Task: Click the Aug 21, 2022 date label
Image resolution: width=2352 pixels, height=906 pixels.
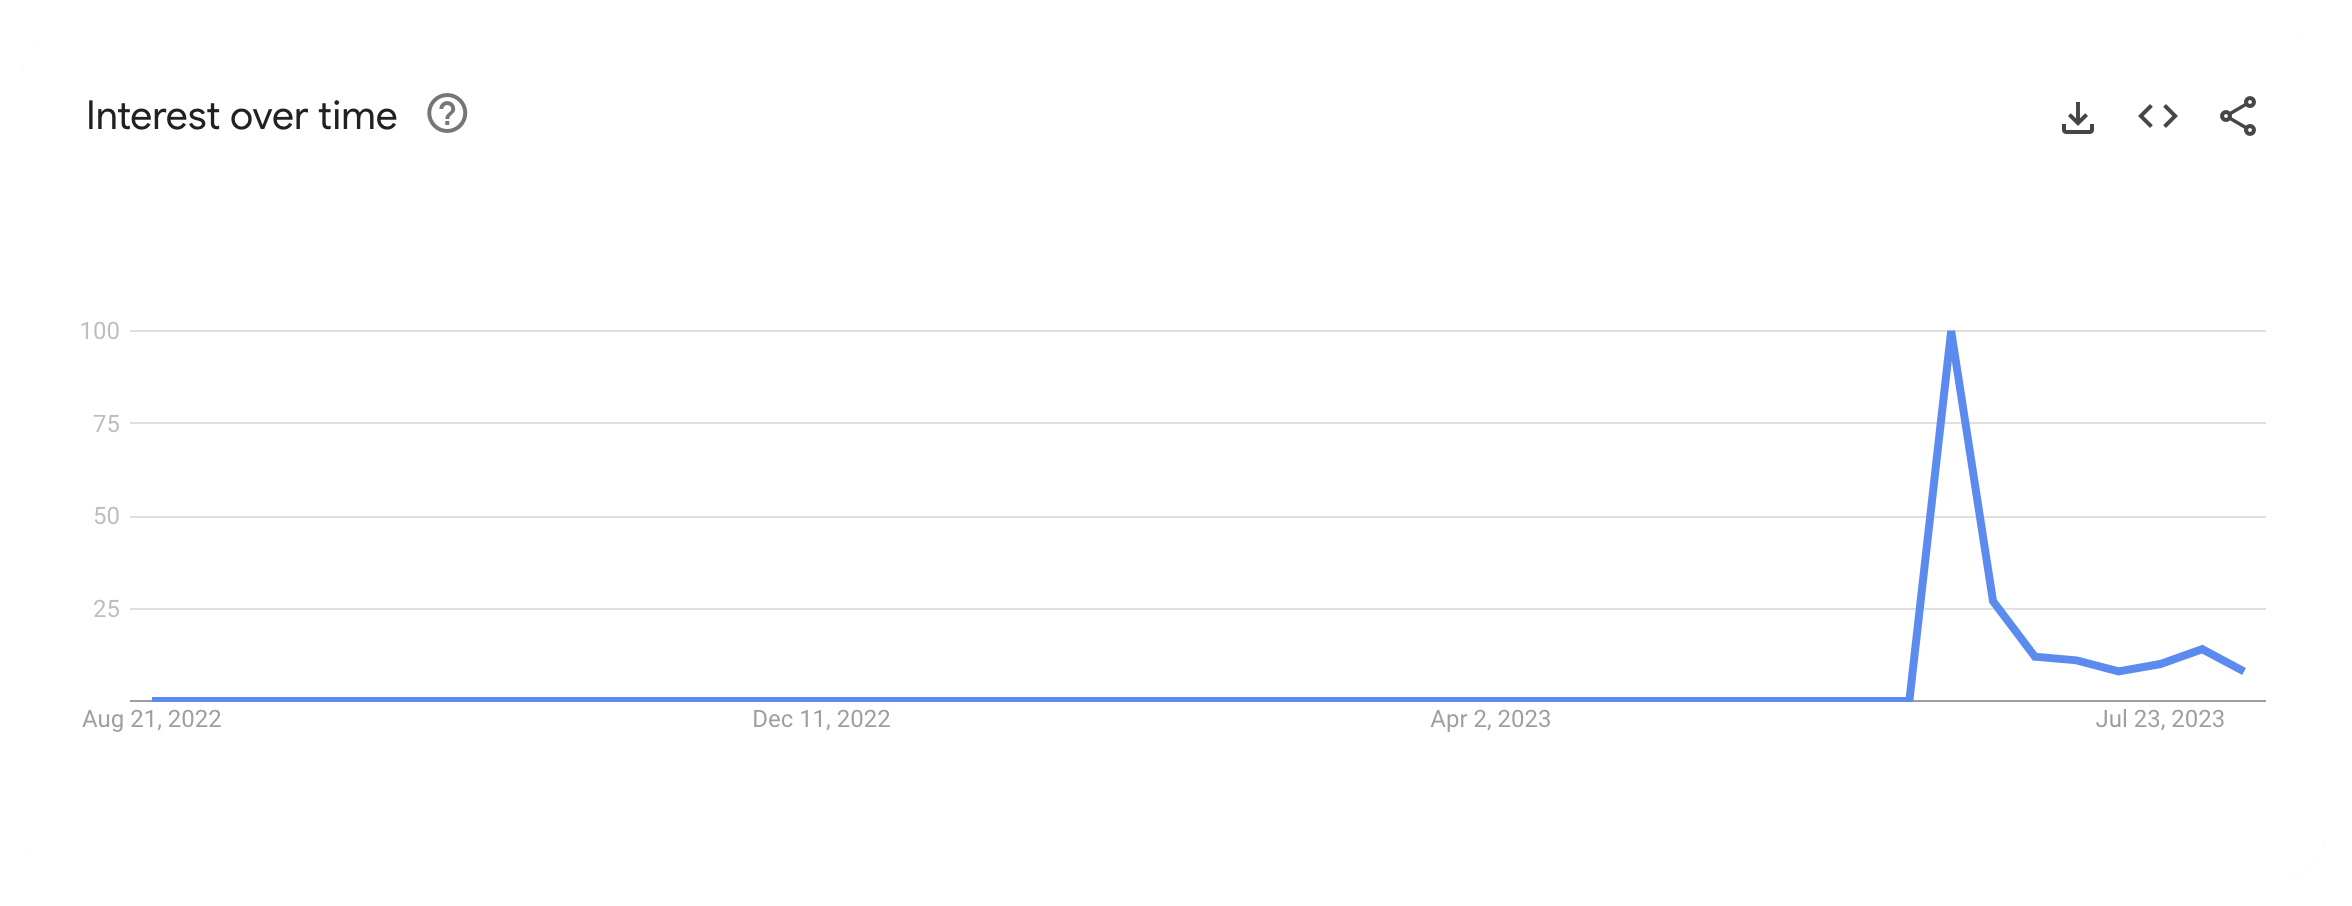Action: [x=152, y=719]
